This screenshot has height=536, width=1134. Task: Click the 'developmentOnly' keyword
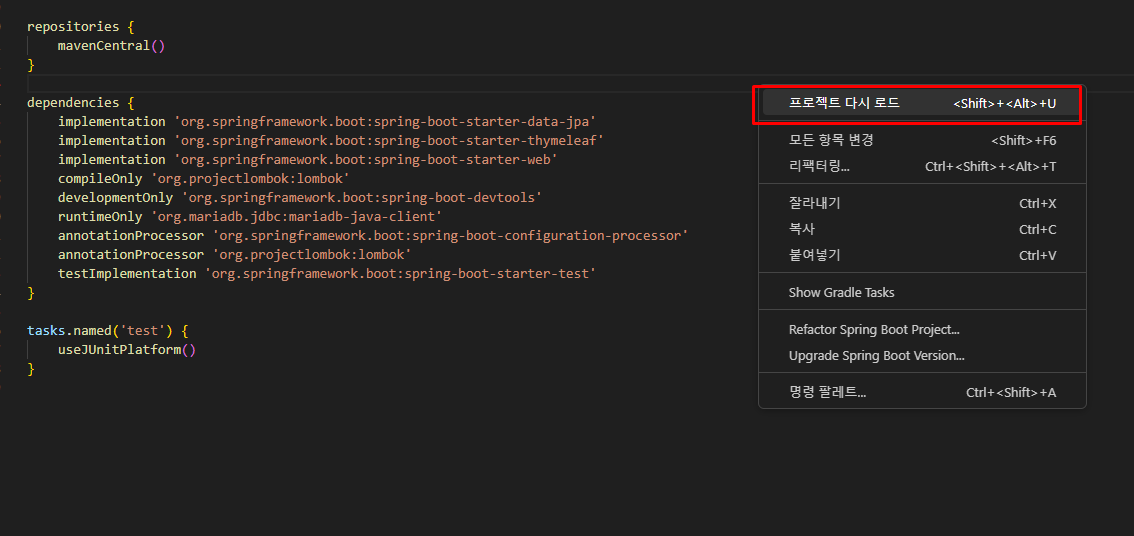(x=116, y=197)
